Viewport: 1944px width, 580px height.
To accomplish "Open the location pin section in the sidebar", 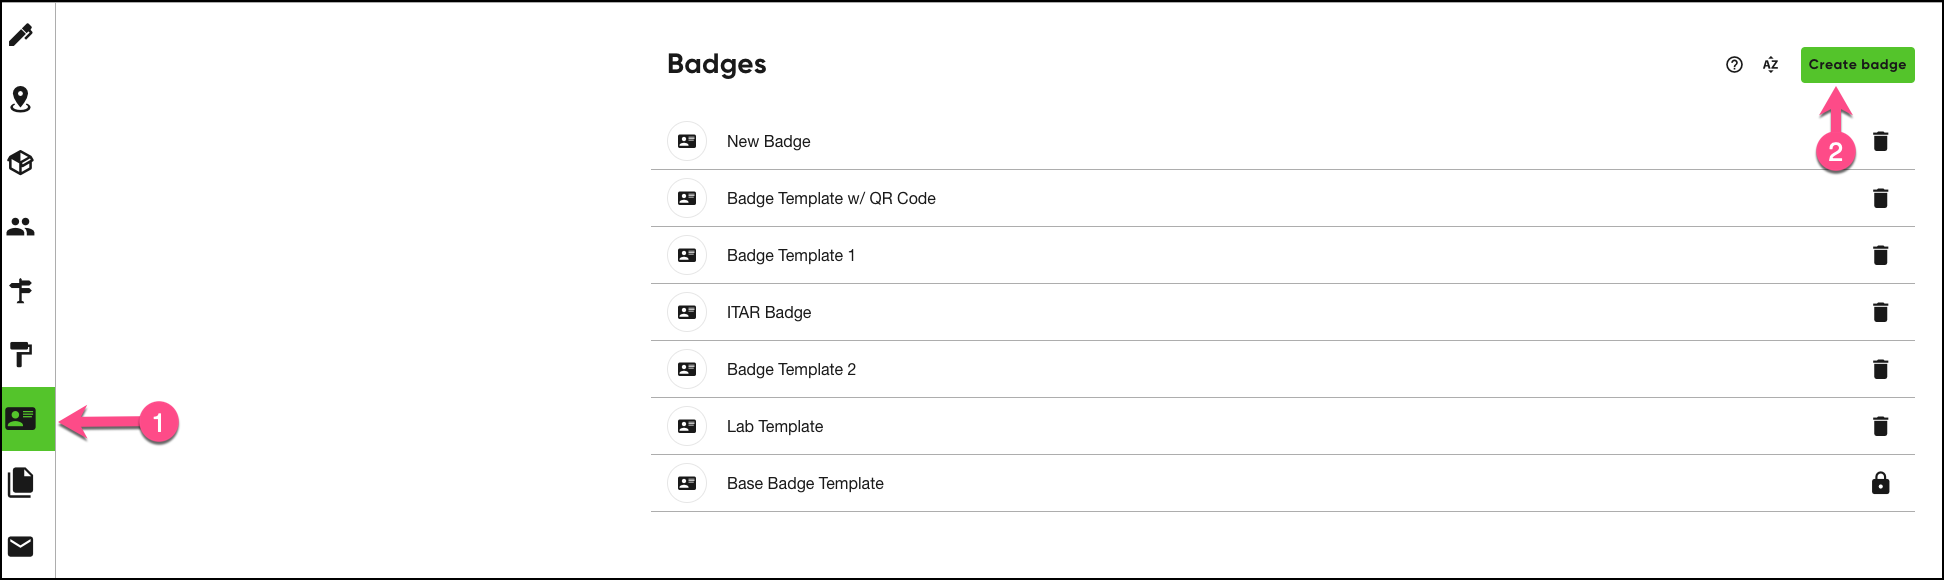I will pos(21,99).
